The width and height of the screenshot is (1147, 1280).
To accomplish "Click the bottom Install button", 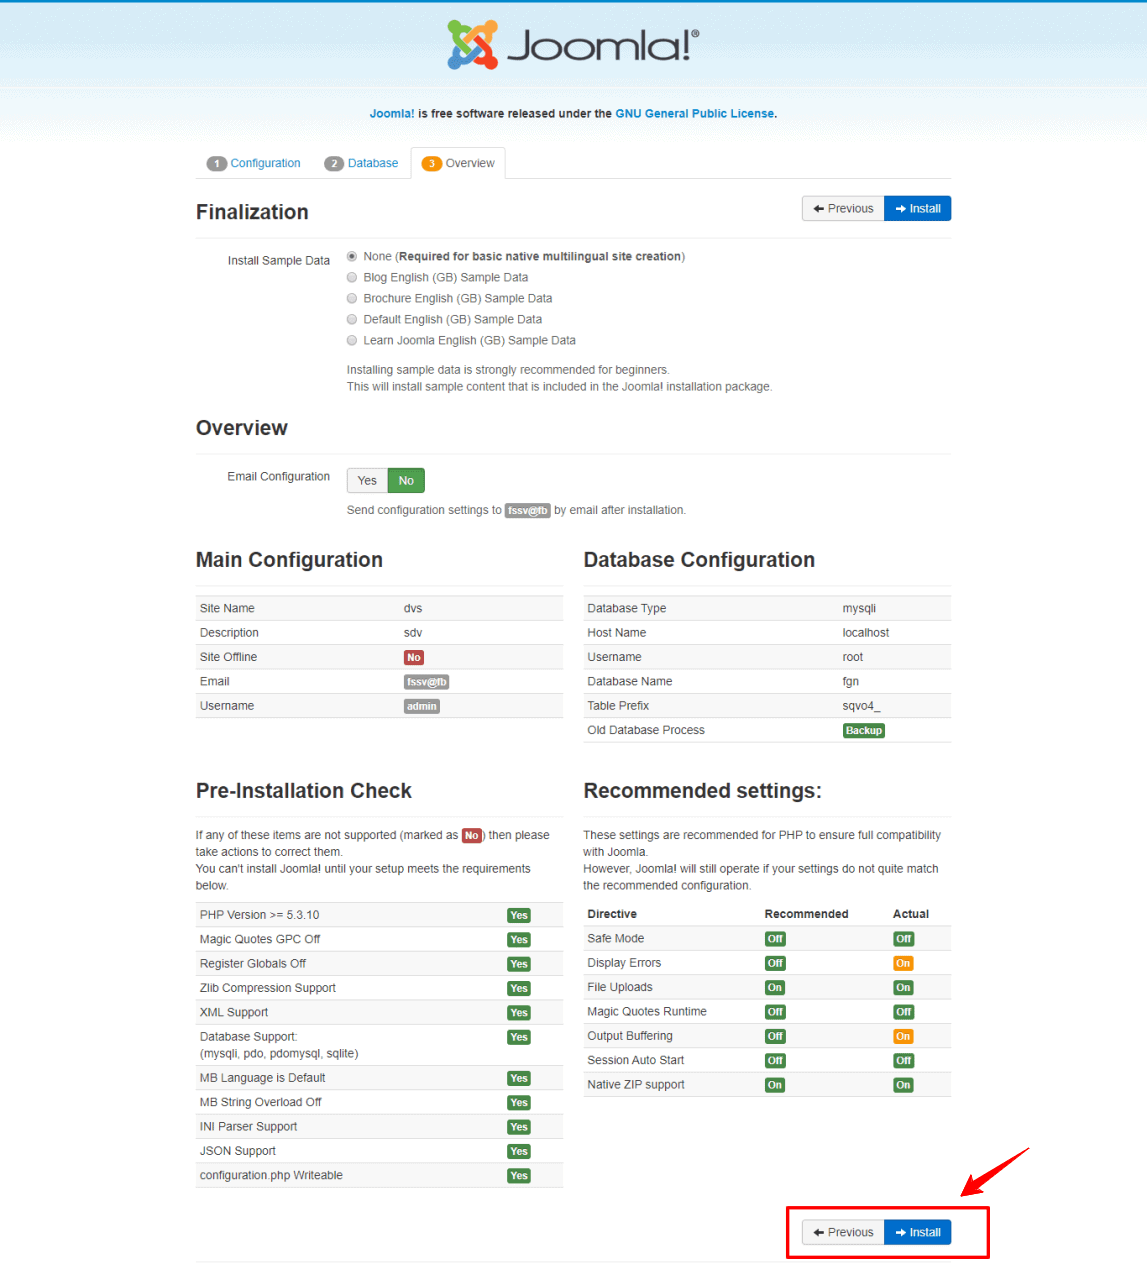I will 918,1233.
